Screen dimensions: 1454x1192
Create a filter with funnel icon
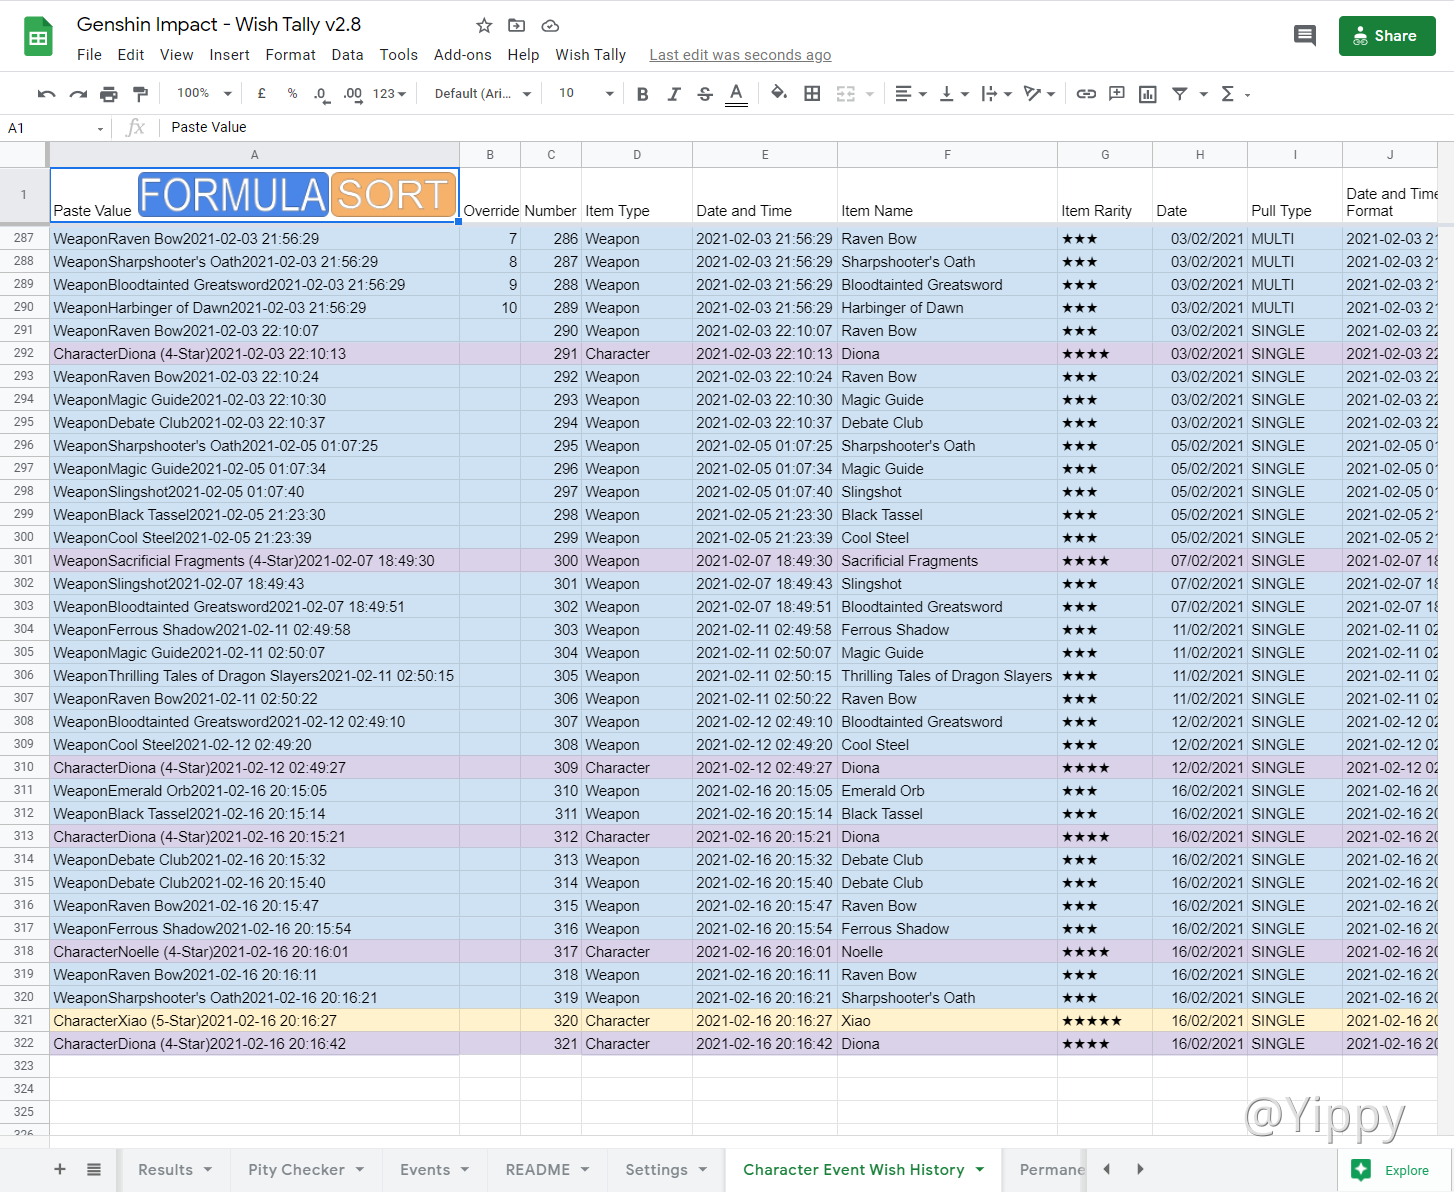[1180, 94]
